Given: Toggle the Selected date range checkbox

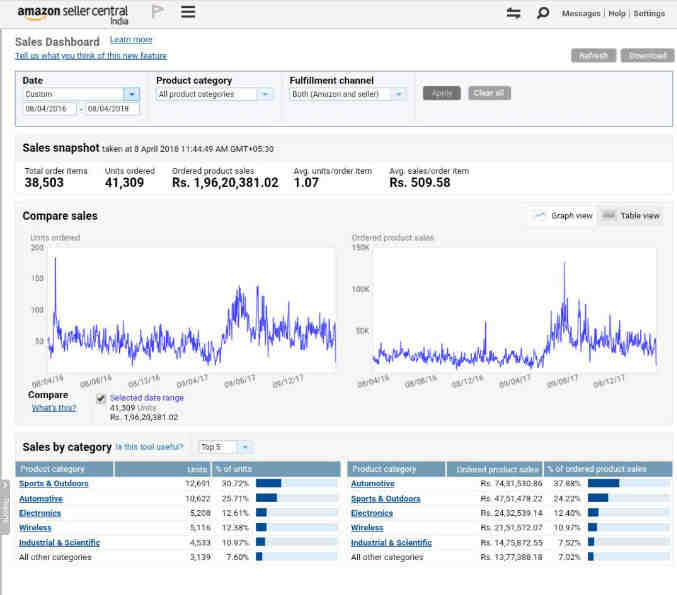Looking at the screenshot, I should 101,399.
